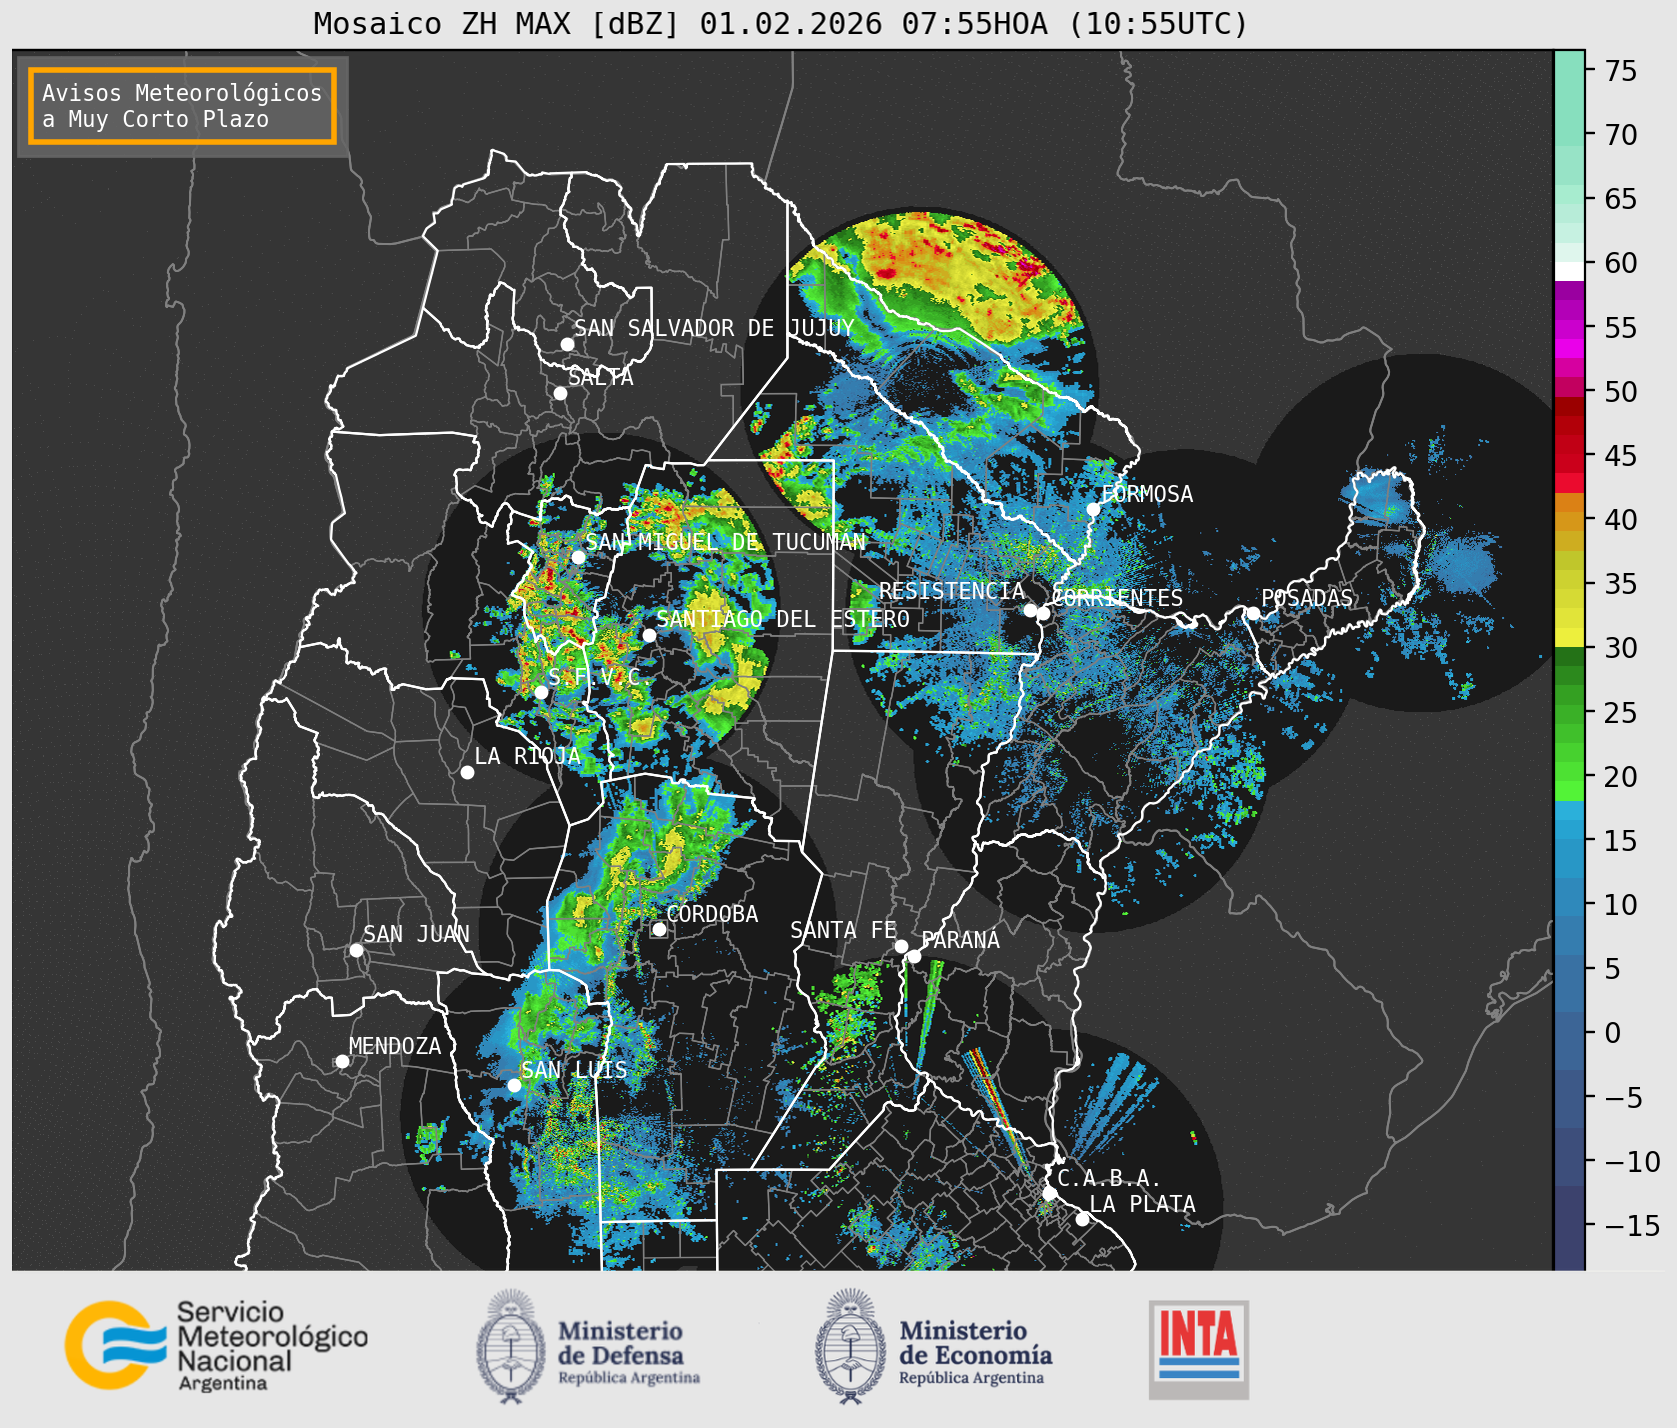
Task: Click the Mosaico ZH MAX title text
Action: 781,23
